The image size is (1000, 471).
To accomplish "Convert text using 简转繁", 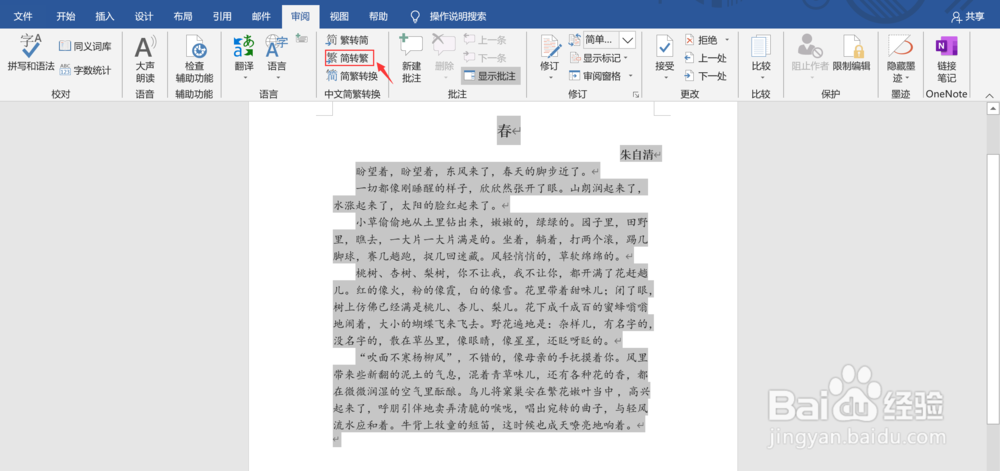I will click(348, 58).
